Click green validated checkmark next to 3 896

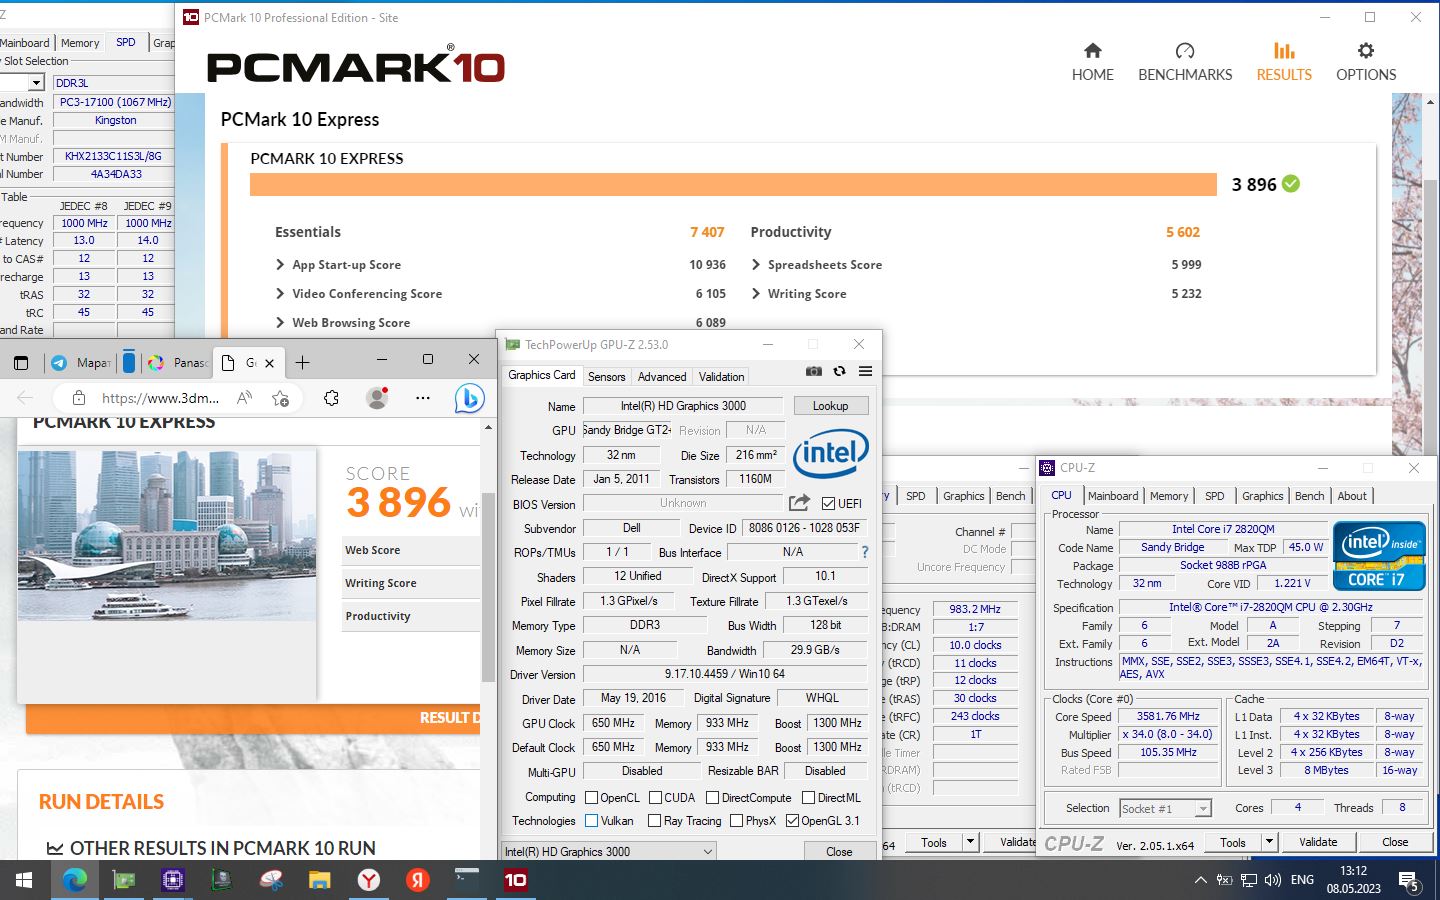(1291, 184)
